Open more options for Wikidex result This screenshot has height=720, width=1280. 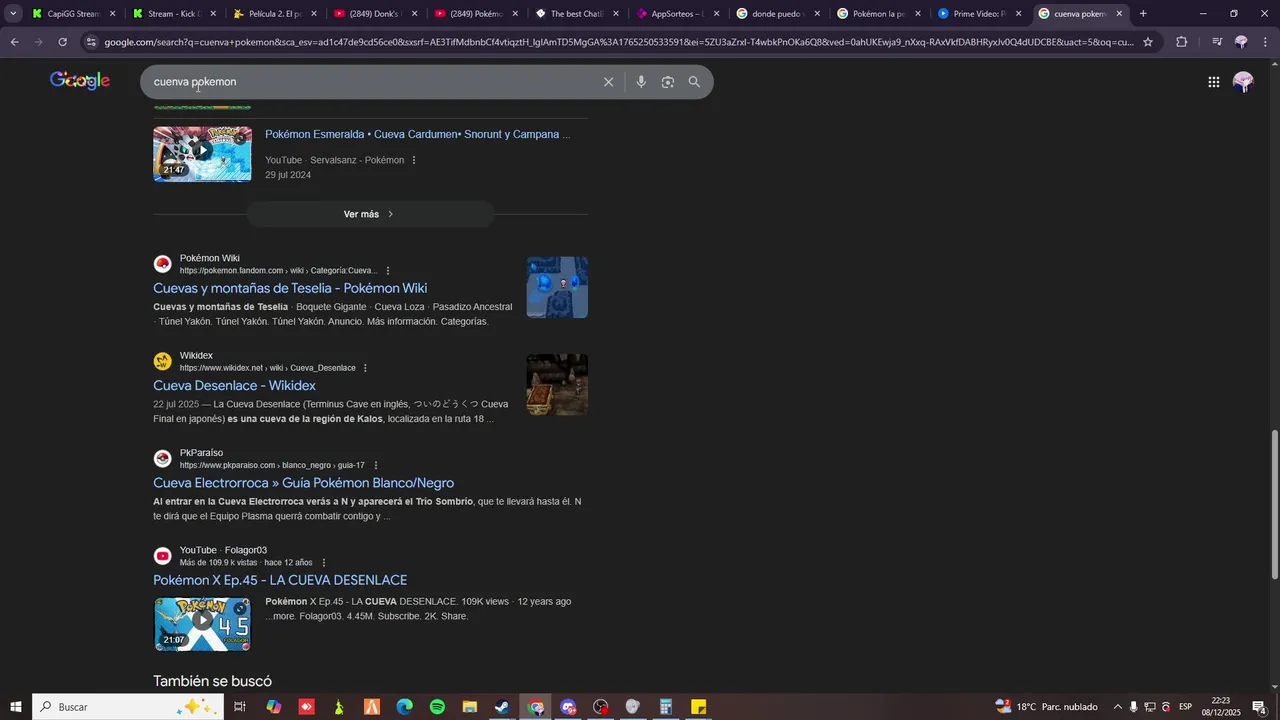pyautogui.click(x=365, y=368)
